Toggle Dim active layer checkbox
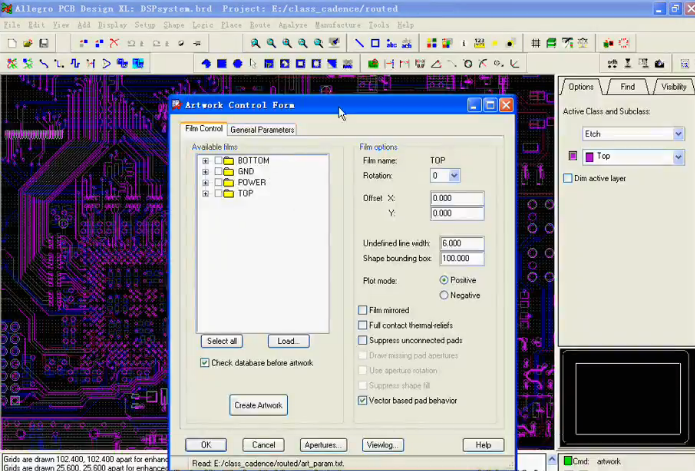 tap(568, 178)
